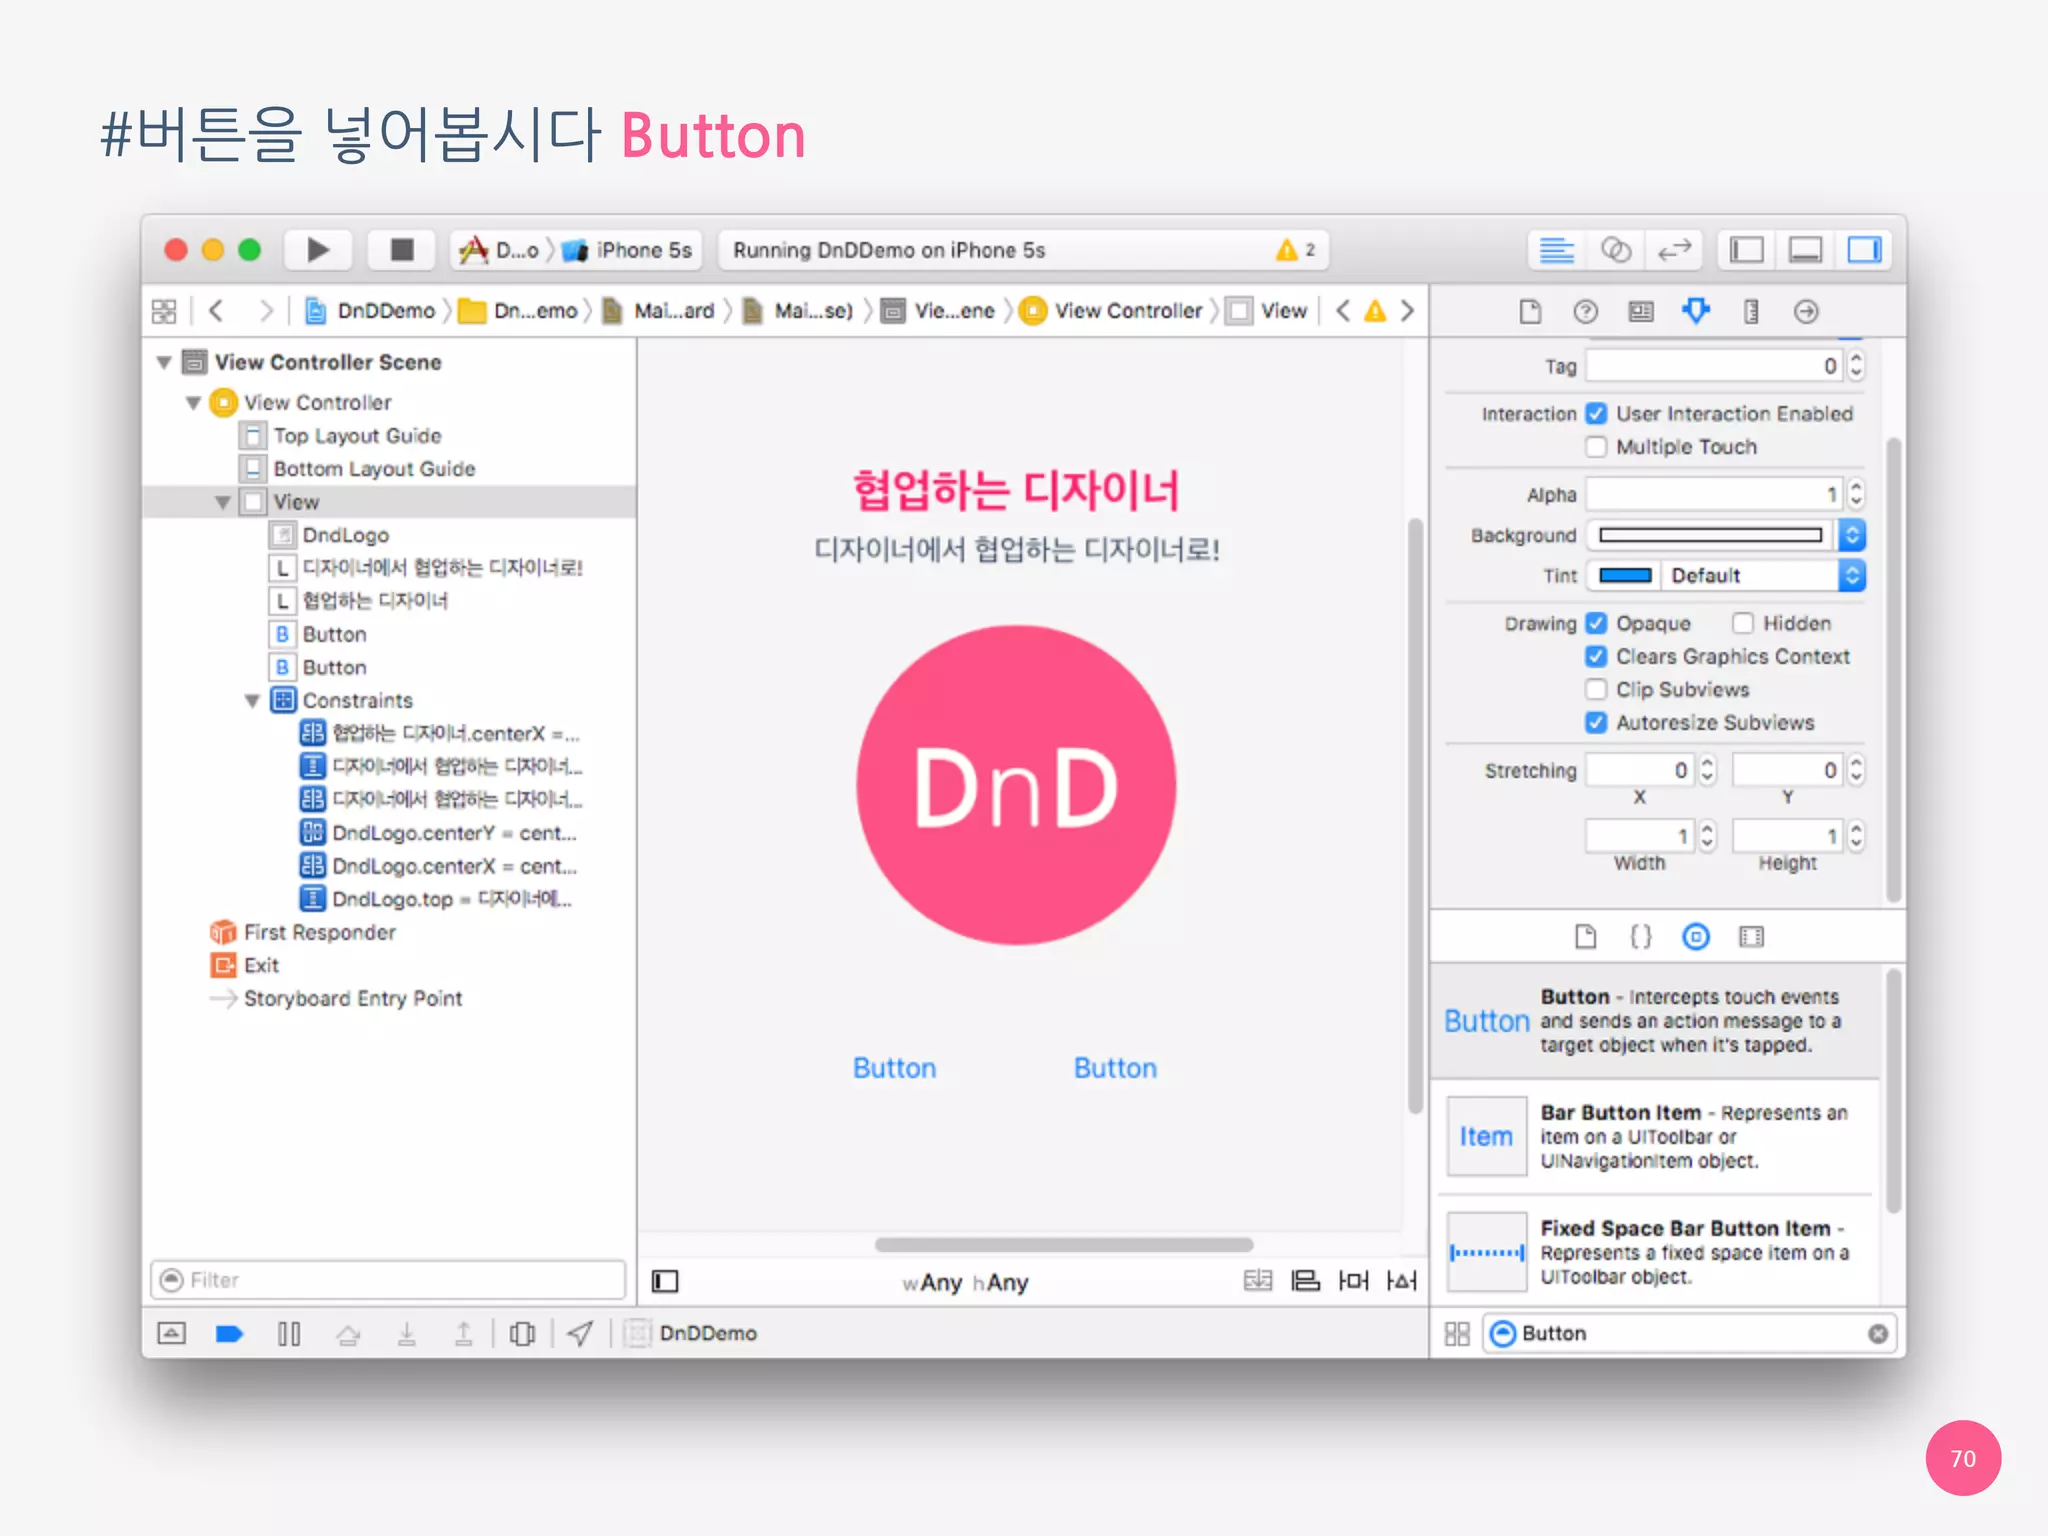Toggle the document outline button
2048x1536 pixels.
(665, 1281)
